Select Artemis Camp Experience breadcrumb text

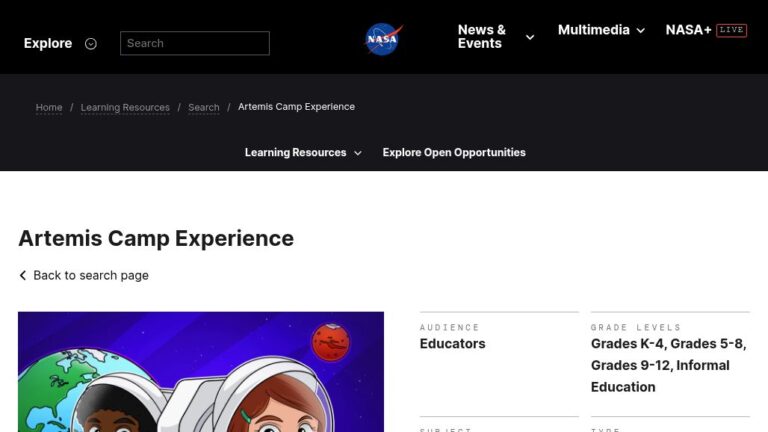click(296, 107)
